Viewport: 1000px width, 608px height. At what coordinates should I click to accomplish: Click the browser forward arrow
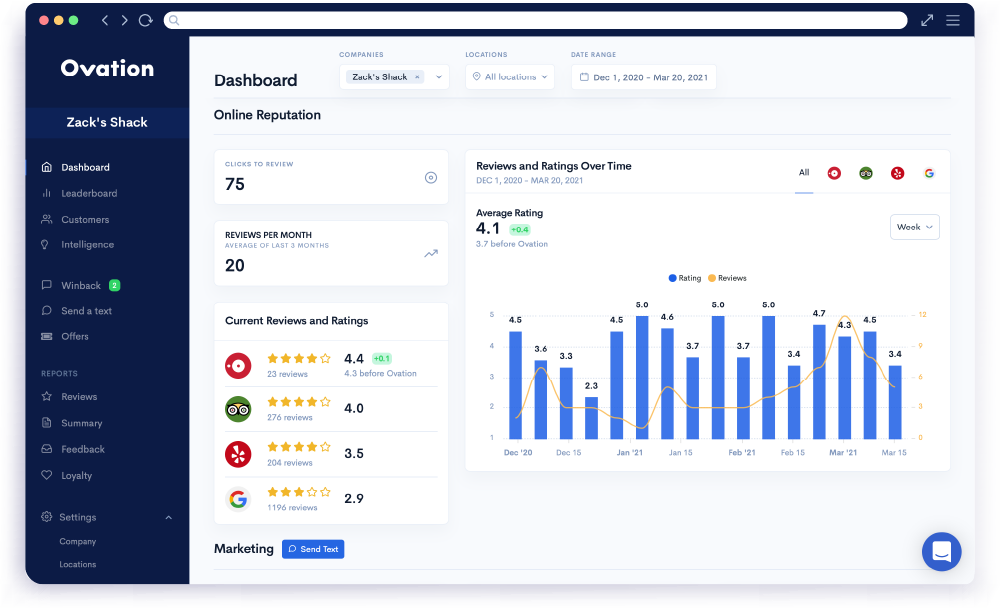(124, 20)
